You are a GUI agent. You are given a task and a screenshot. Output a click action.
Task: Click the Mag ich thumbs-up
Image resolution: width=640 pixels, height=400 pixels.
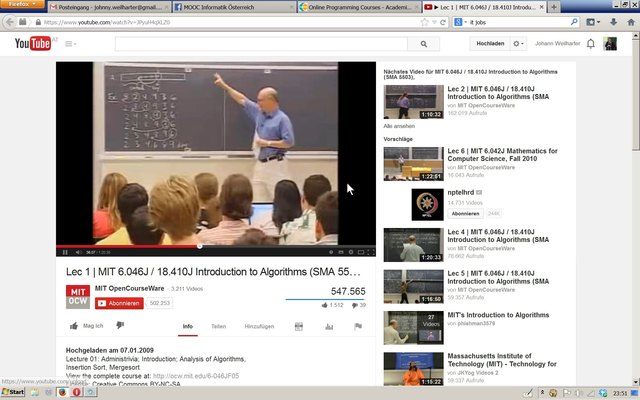pyautogui.click(x=86, y=326)
